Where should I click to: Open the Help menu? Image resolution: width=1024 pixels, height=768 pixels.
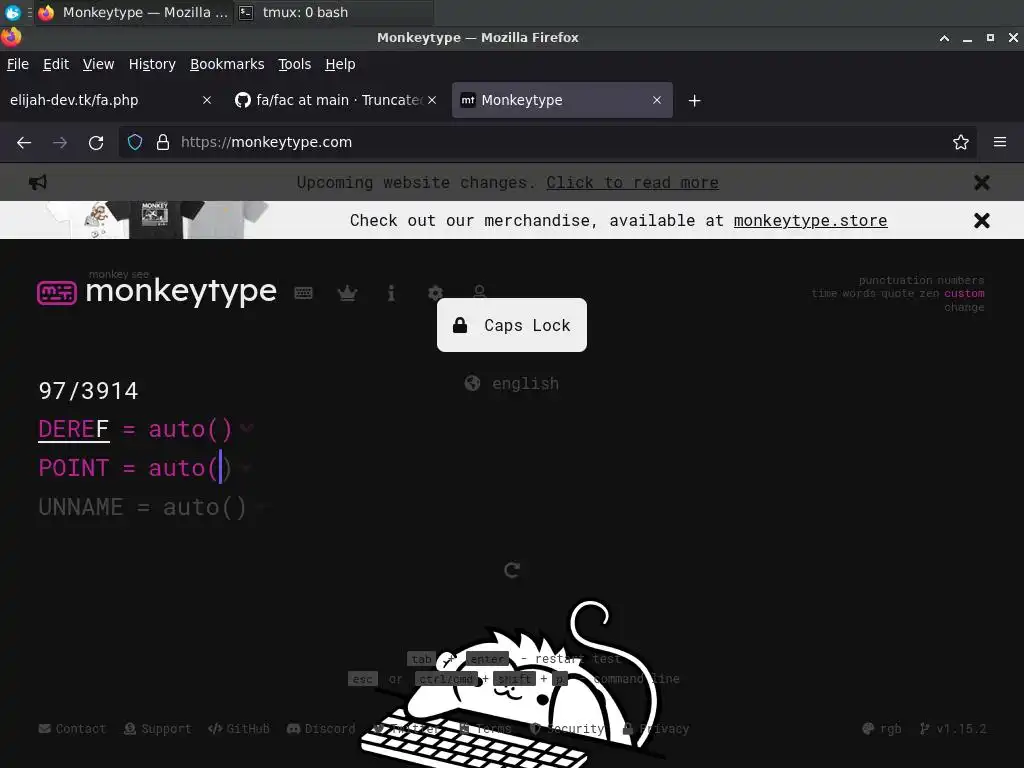point(340,64)
